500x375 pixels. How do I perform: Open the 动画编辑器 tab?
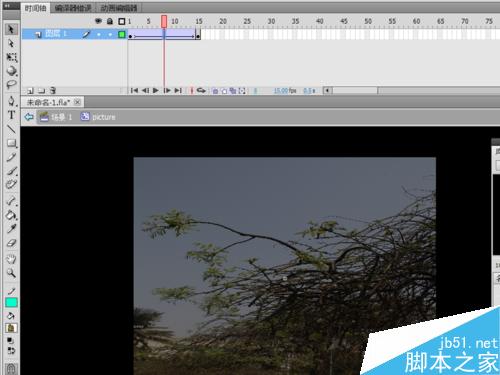pyautogui.click(x=119, y=8)
